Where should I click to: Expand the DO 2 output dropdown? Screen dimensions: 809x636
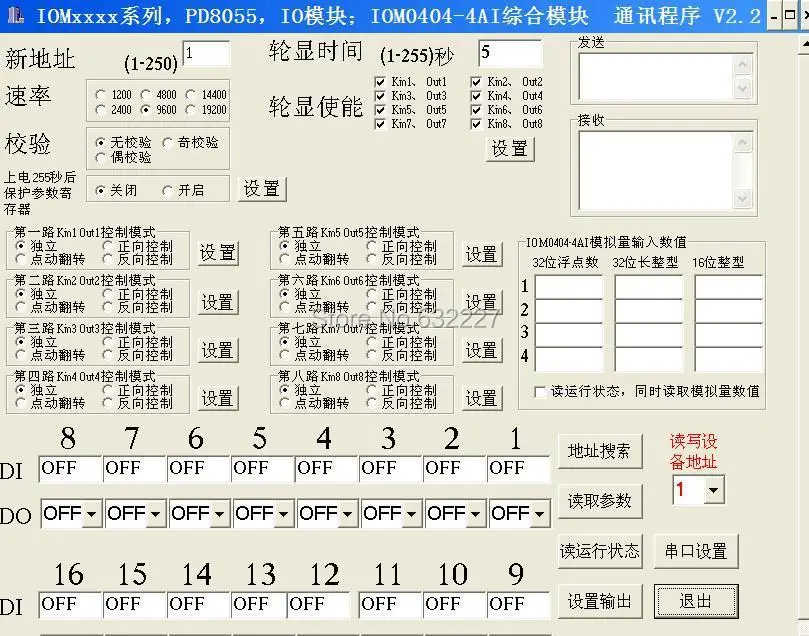click(476, 514)
